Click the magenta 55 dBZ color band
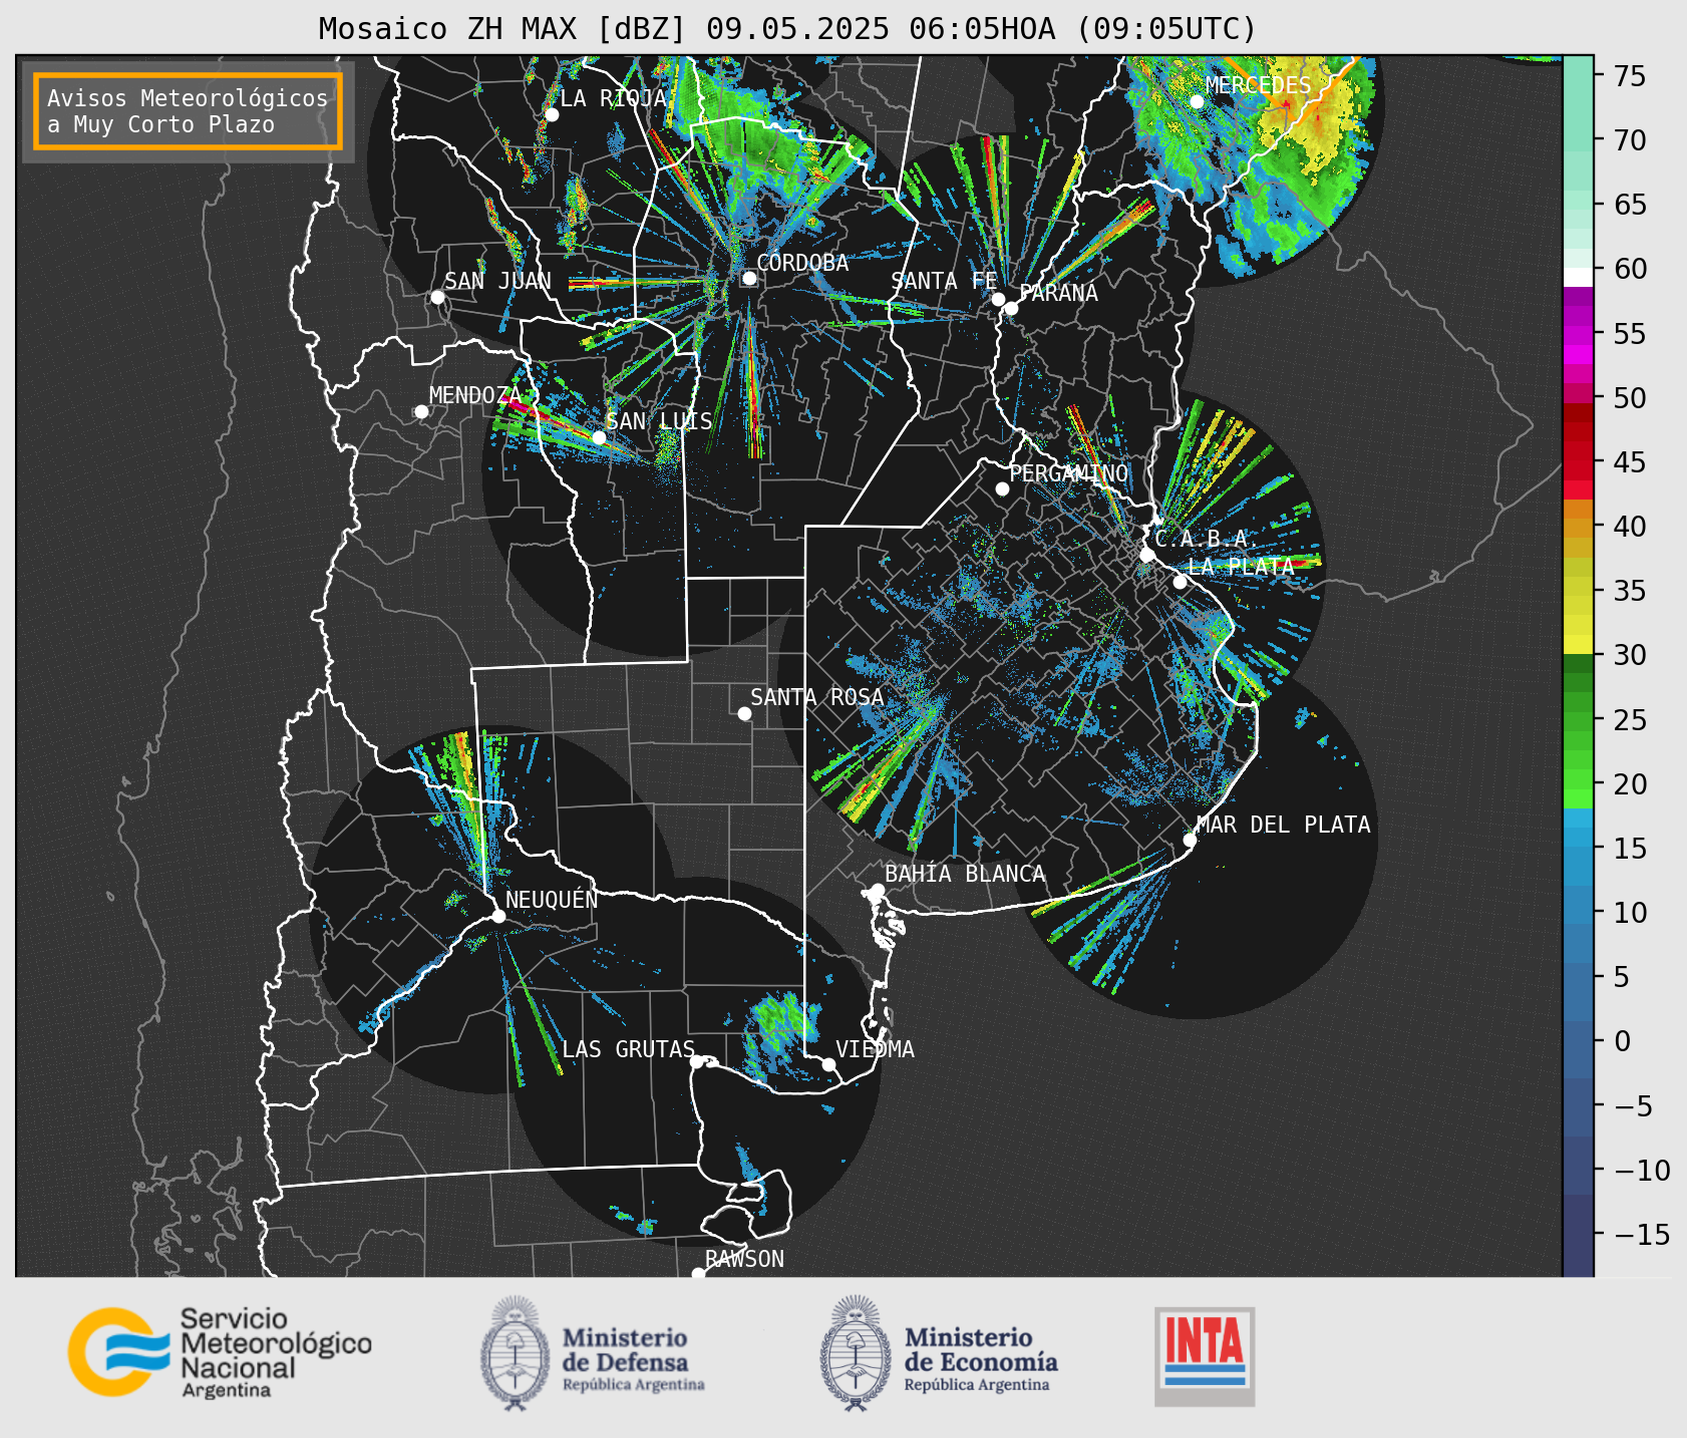The width and height of the screenshot is (1687, 1438). point(1578,334)
